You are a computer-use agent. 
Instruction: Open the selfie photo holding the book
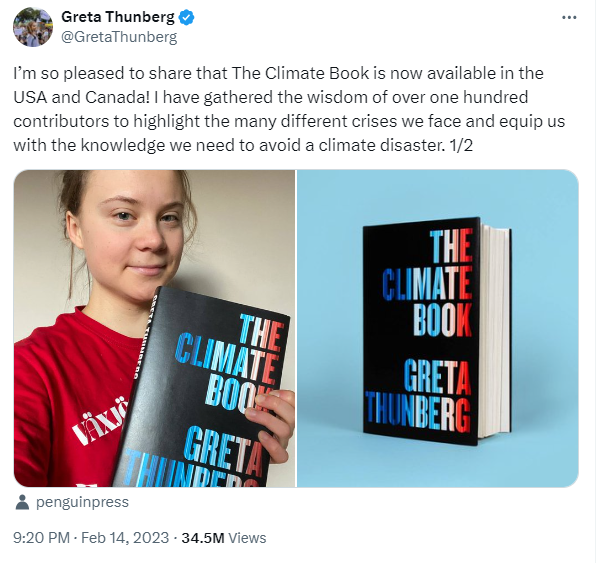pyautogui.click(x=154, y=328)
